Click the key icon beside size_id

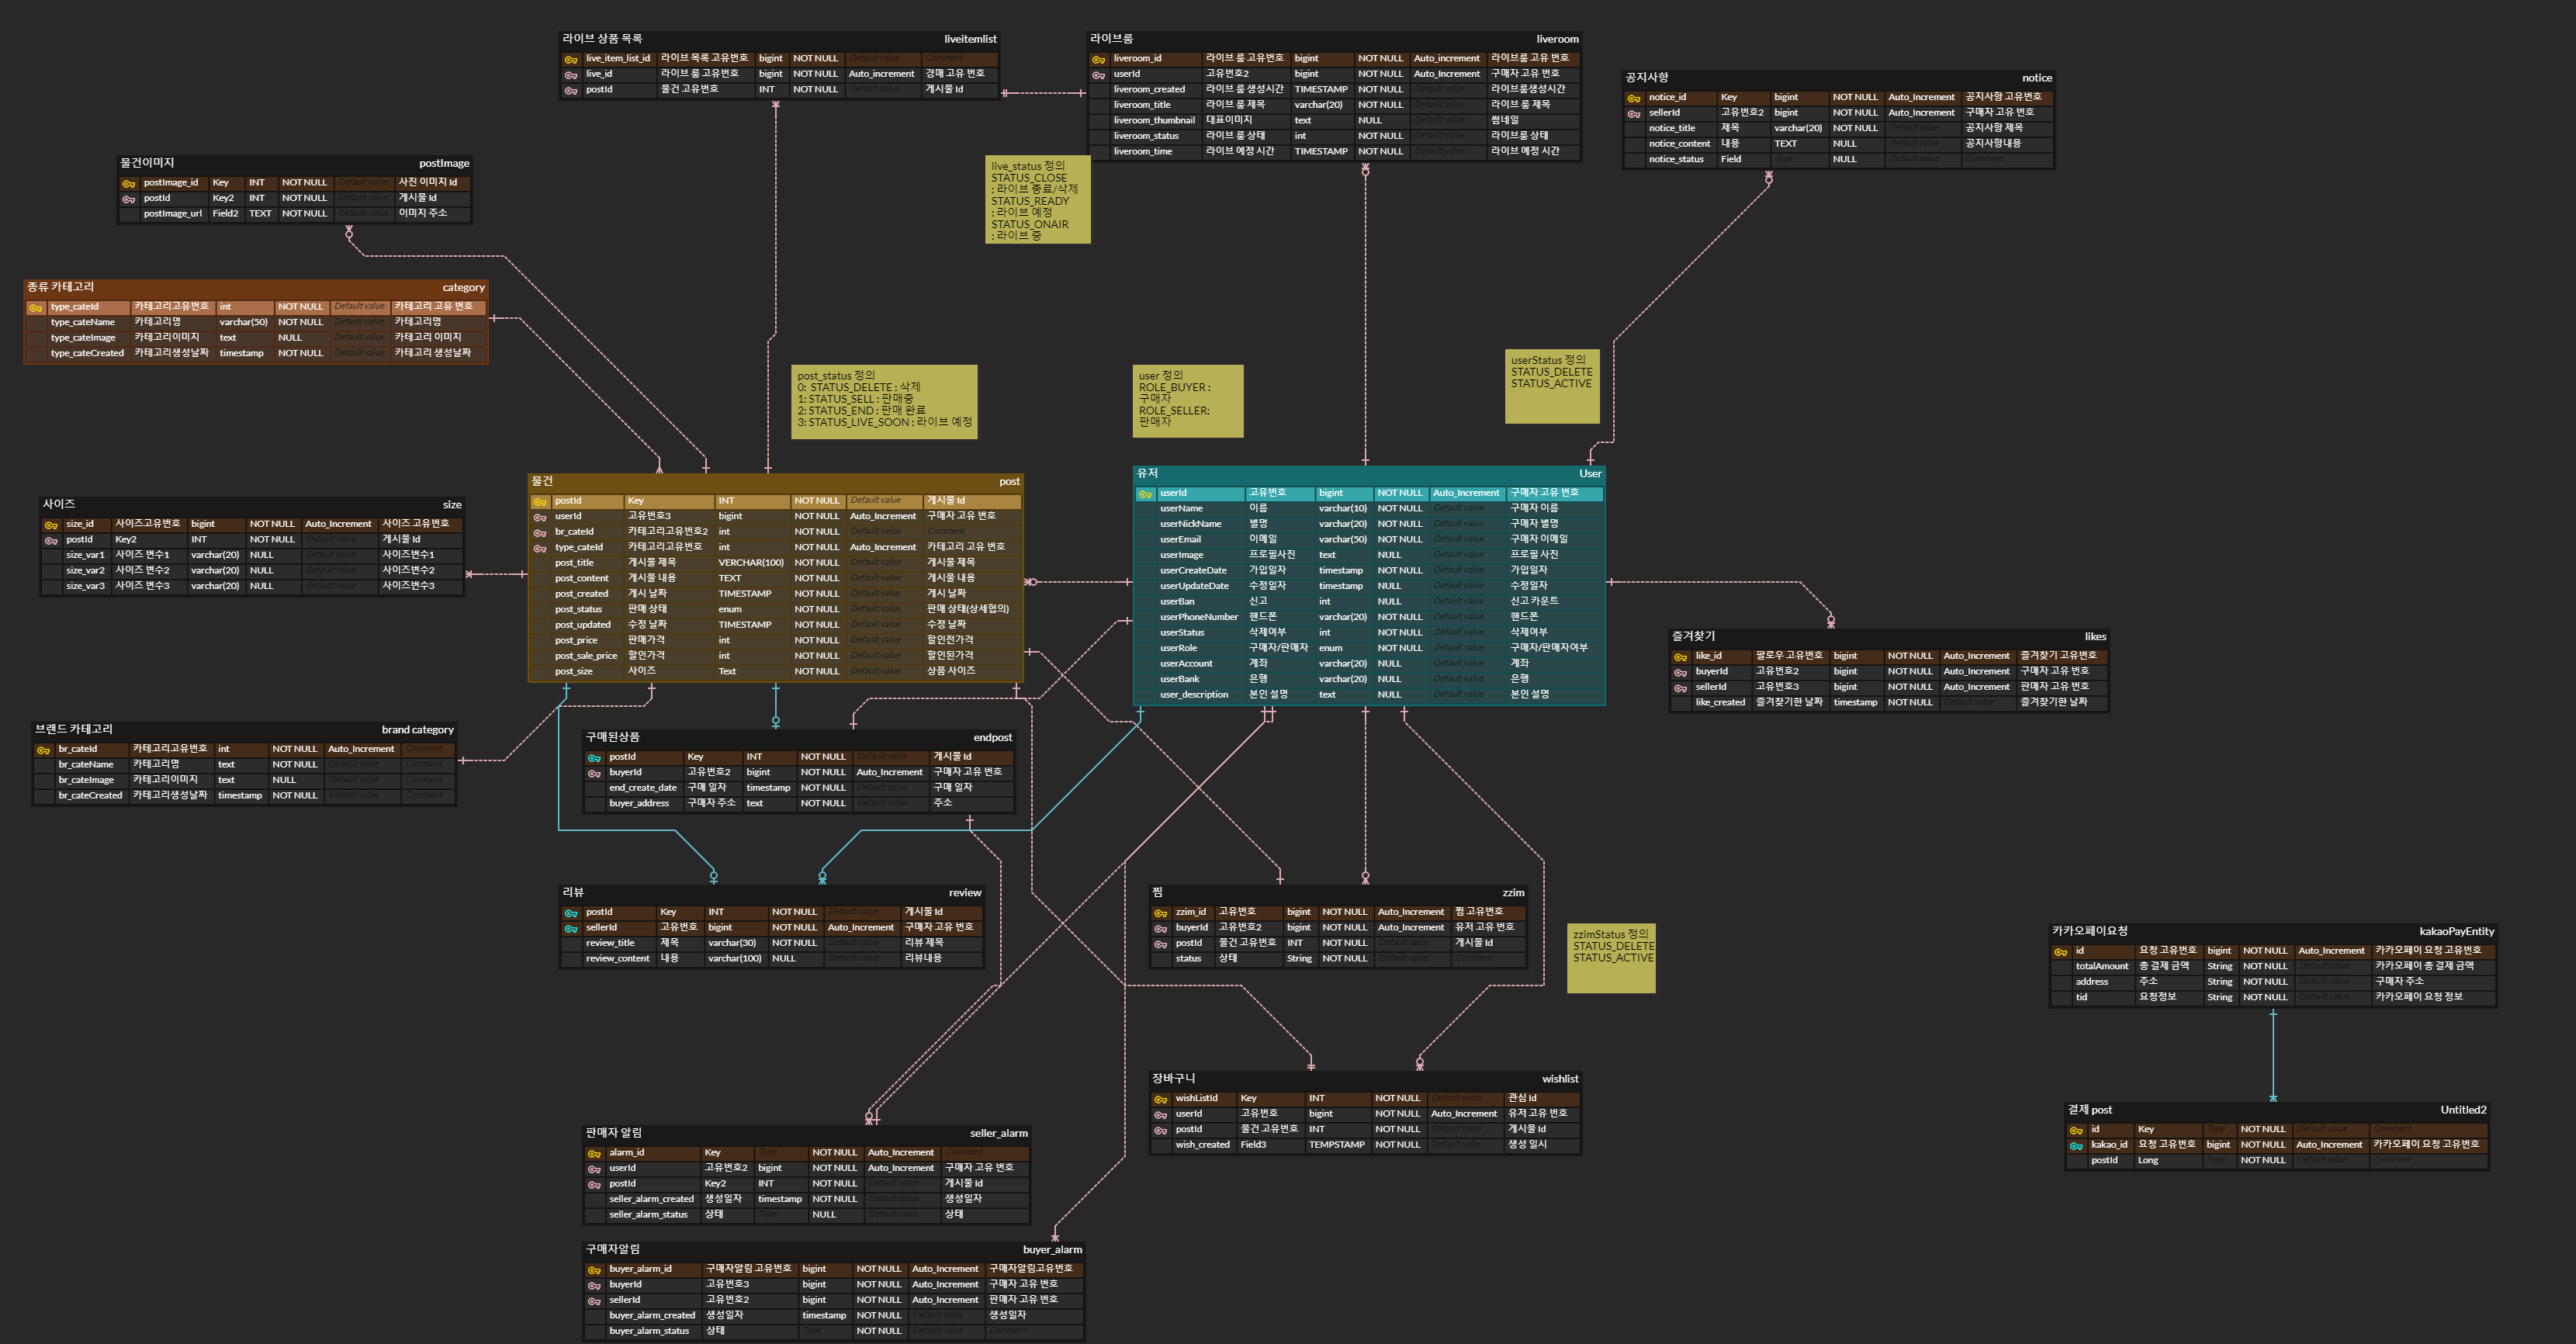pyautogui.click(x=50, y=524)
